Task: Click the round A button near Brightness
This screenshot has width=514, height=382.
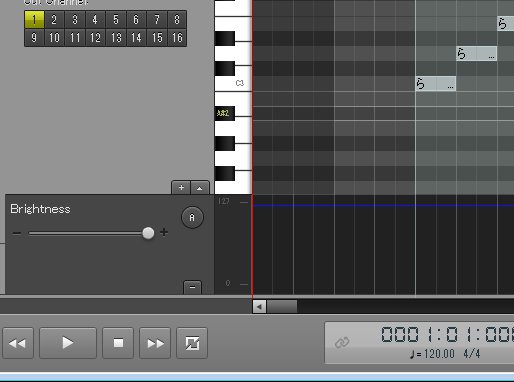Action: [x=192, y=218]
